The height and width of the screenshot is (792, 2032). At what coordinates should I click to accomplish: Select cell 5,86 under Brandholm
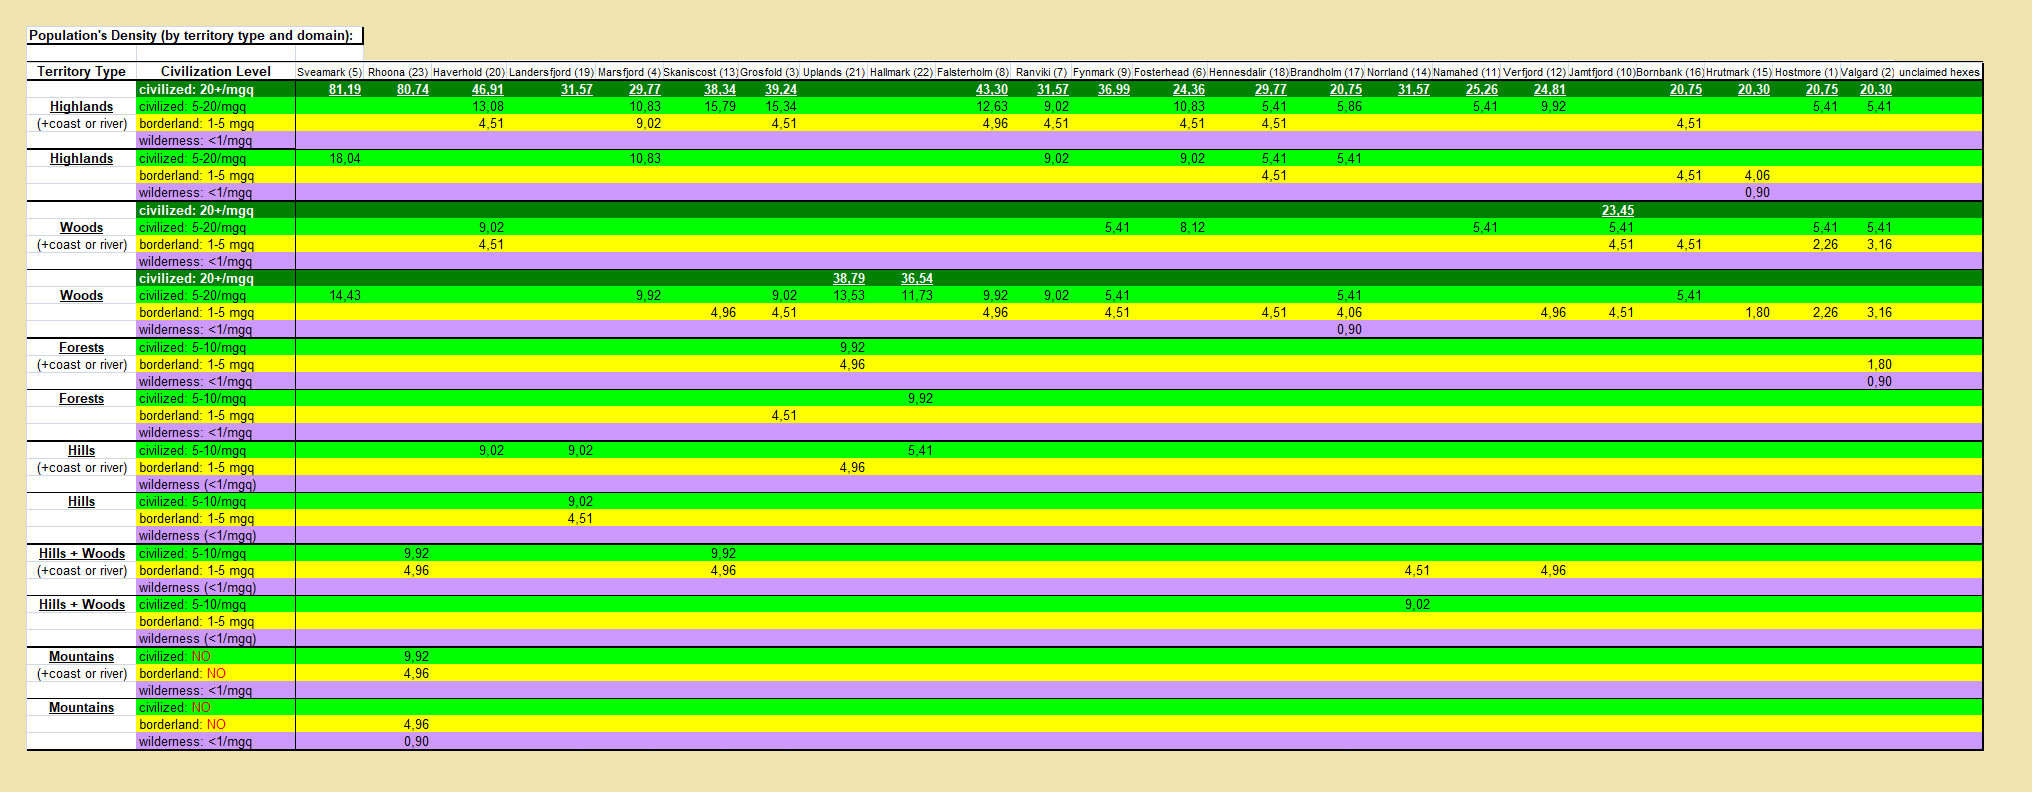coord(1349,106)
